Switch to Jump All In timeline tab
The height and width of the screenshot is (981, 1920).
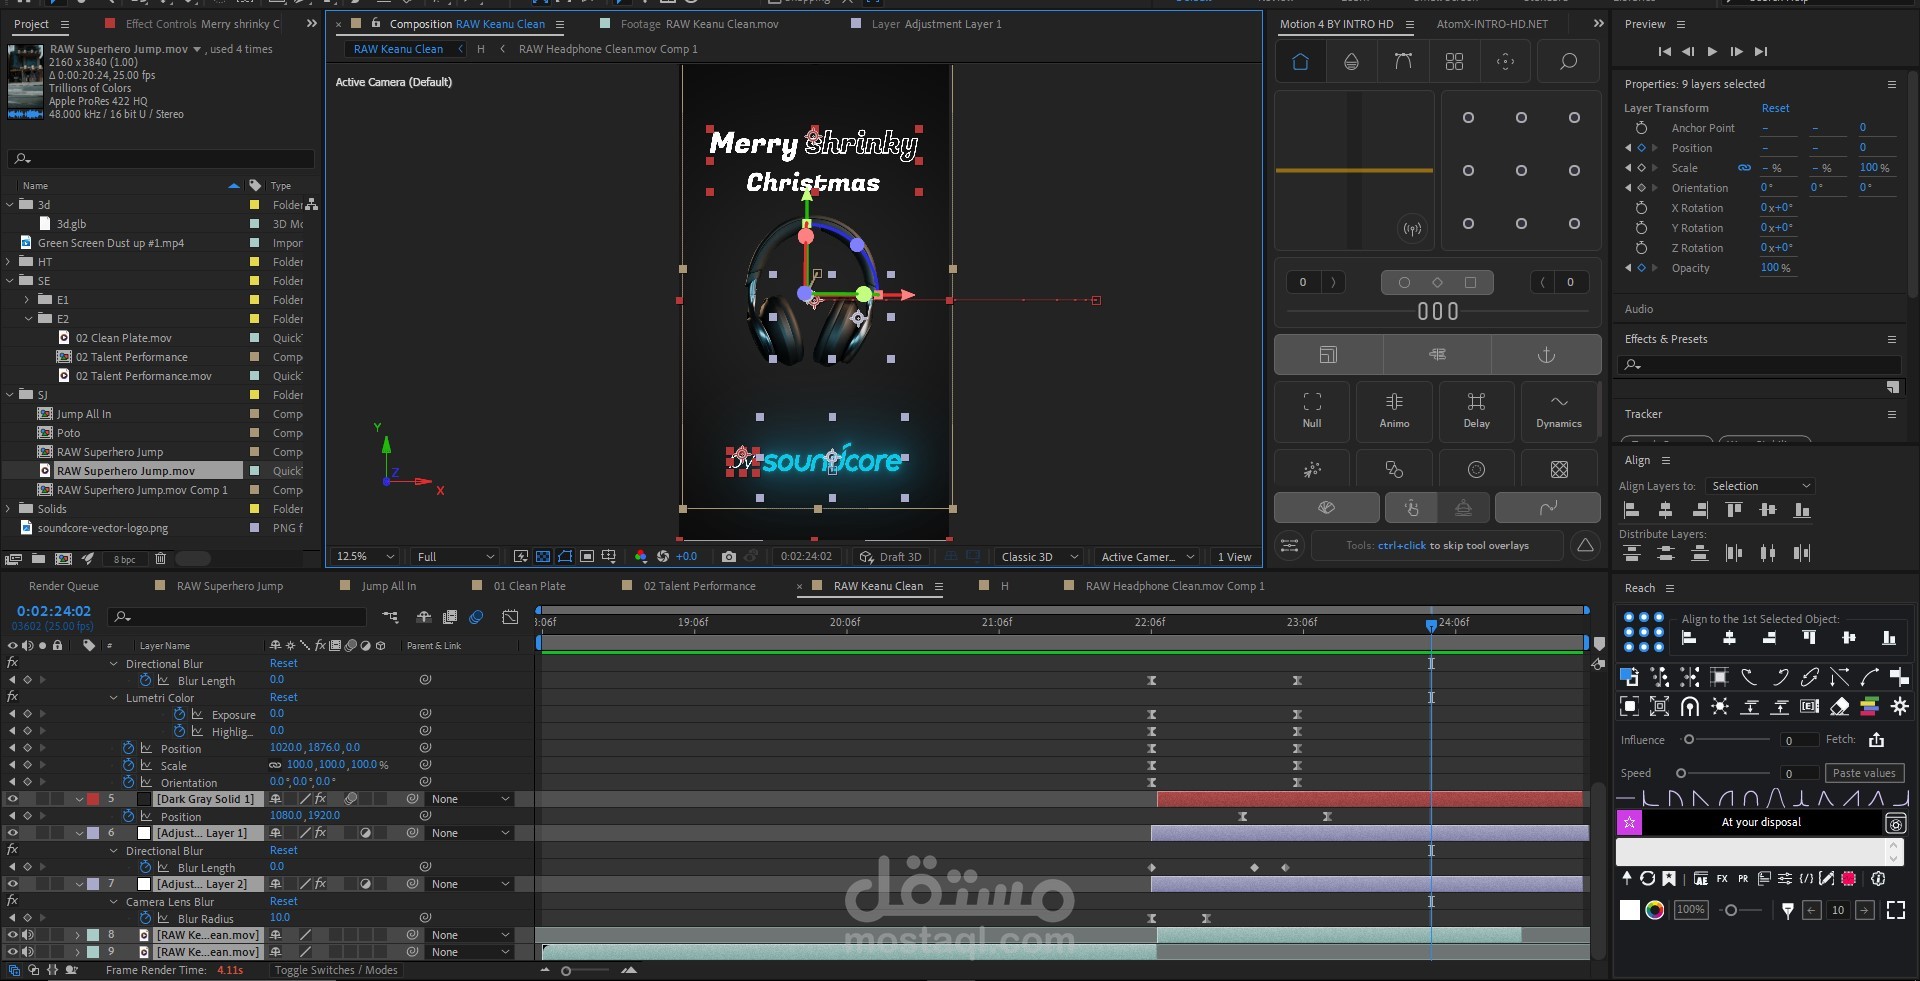pos(389,586)
